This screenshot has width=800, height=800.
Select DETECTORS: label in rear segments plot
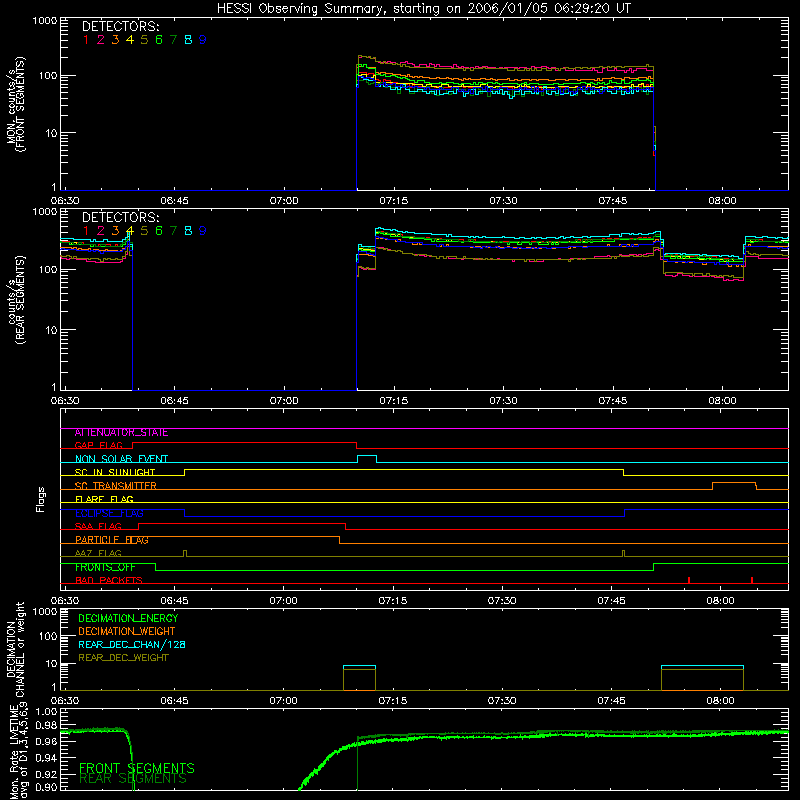(120, 217)
